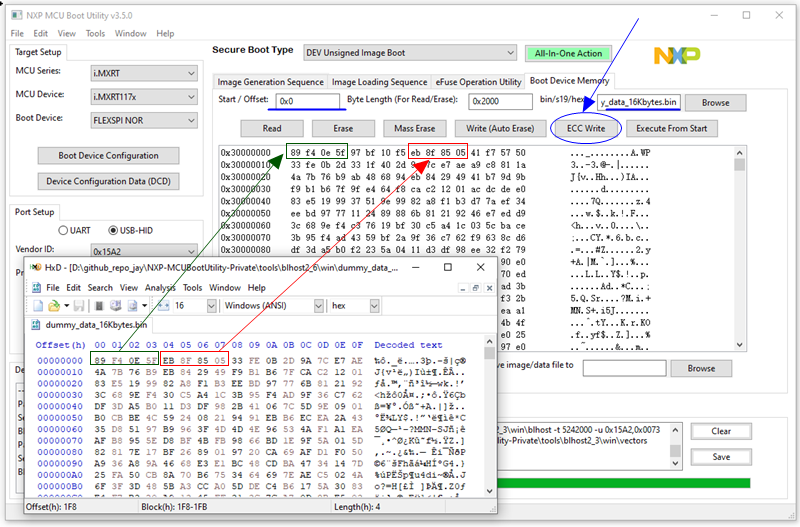This screenshot has width=800, height=527.
Task: Click the down arrow of memory dump scrollbar
Action: pyautogui.click(x=739, y=345)
